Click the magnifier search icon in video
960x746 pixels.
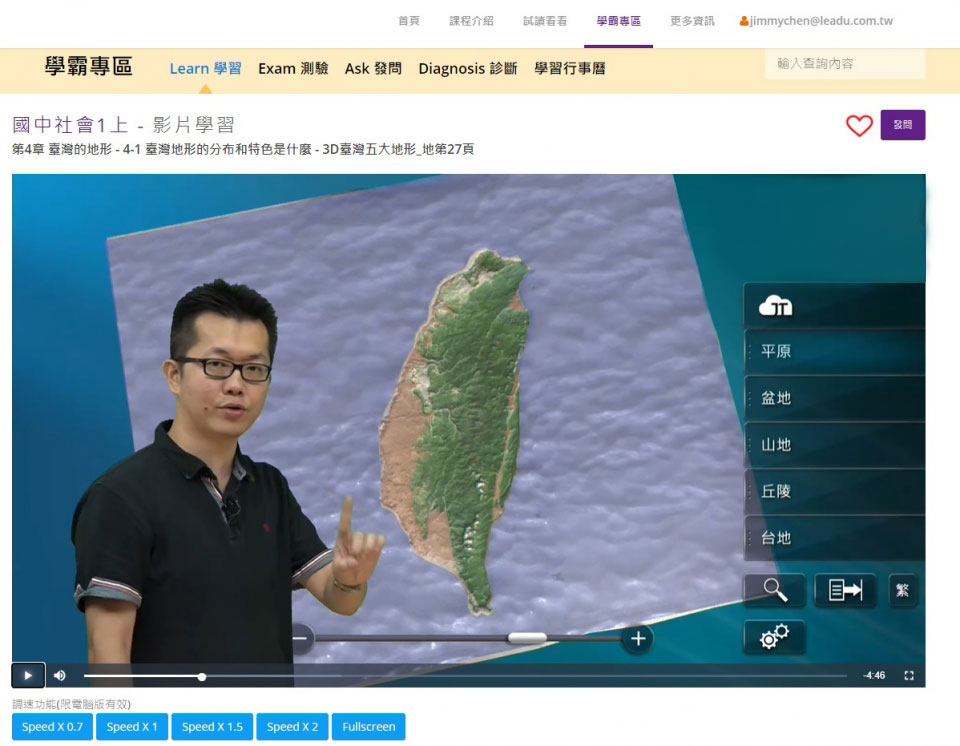click(x=775, y=590)
